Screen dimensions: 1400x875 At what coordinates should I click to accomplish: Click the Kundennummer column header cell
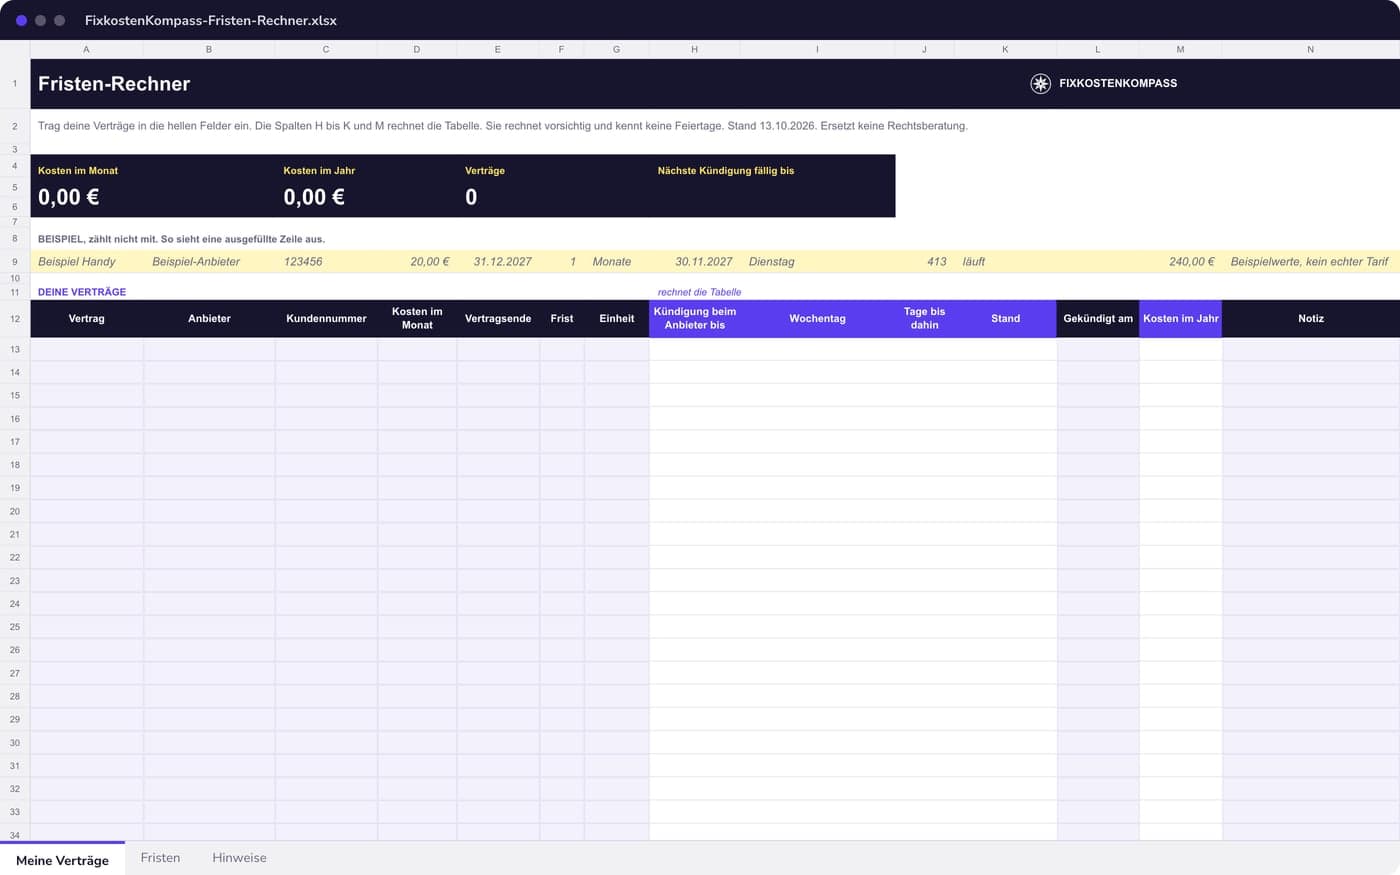coord(326,319)
